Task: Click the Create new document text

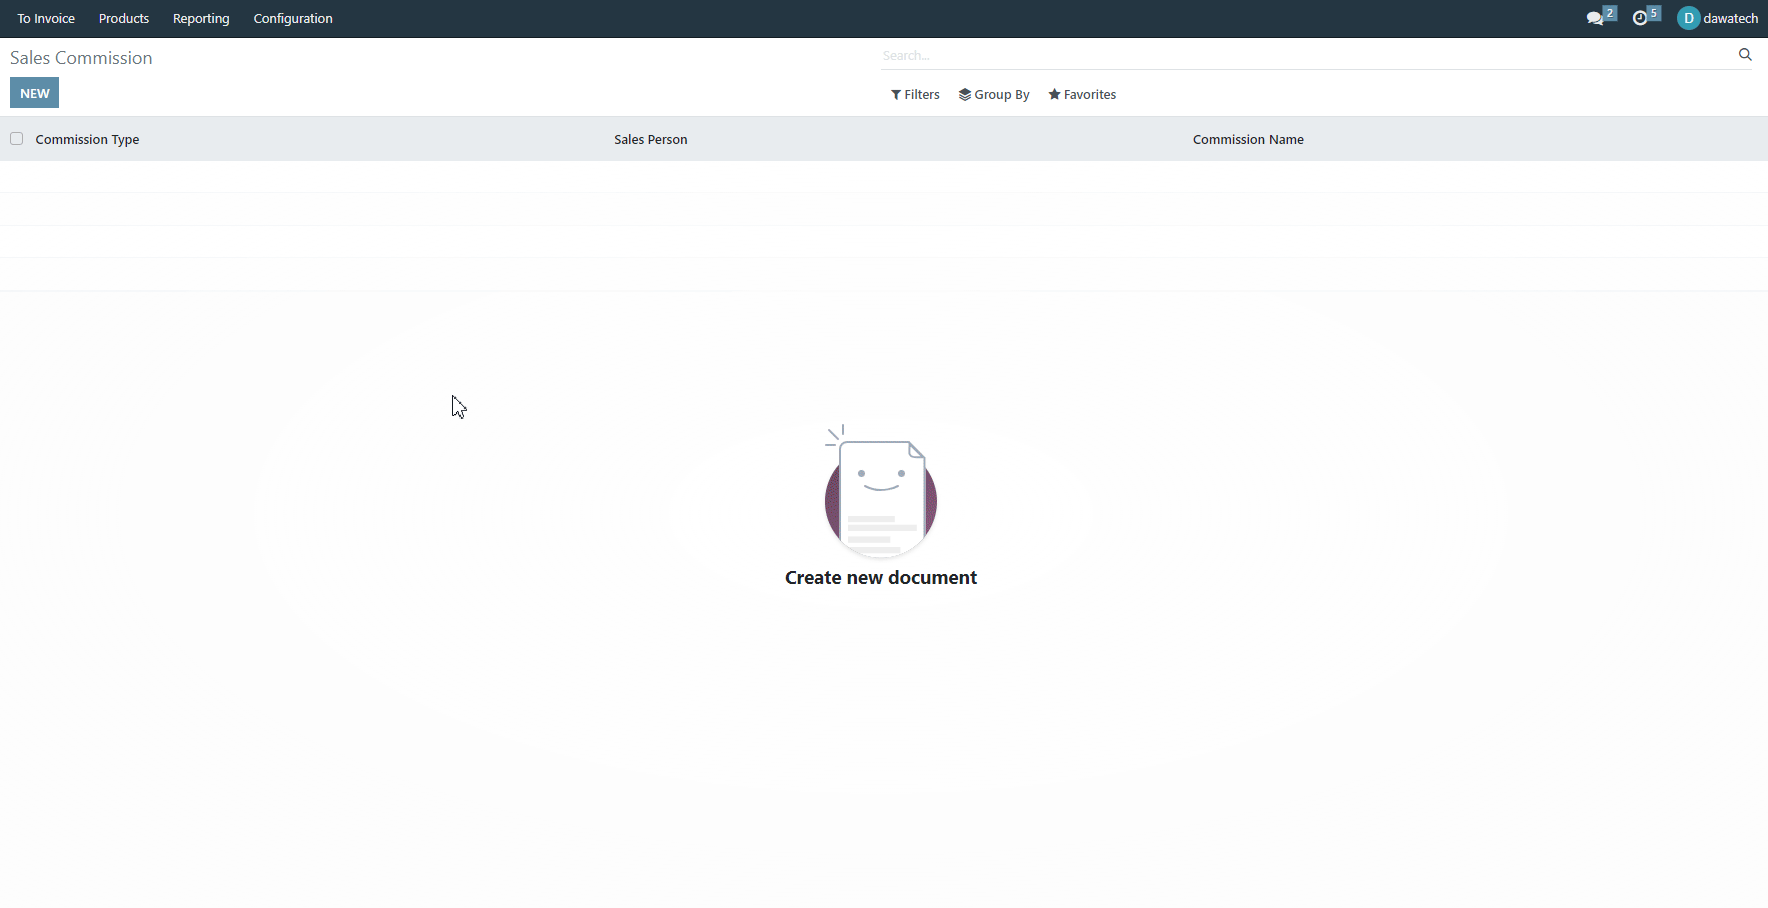Action: click(x=881, y=577)
